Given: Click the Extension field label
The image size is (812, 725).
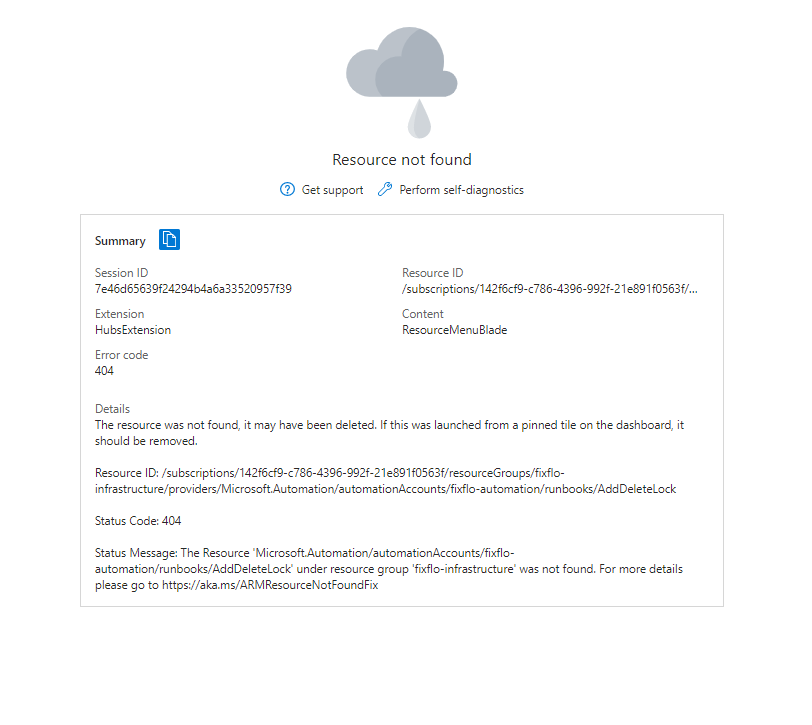Looking at the screenshot, I should point(119,314).
